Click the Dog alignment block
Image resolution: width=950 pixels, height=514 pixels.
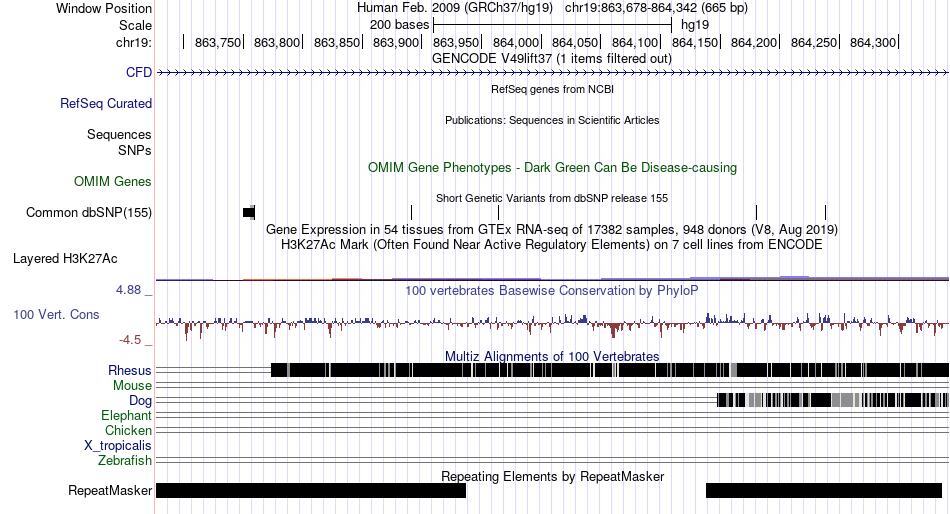point(832,400)
